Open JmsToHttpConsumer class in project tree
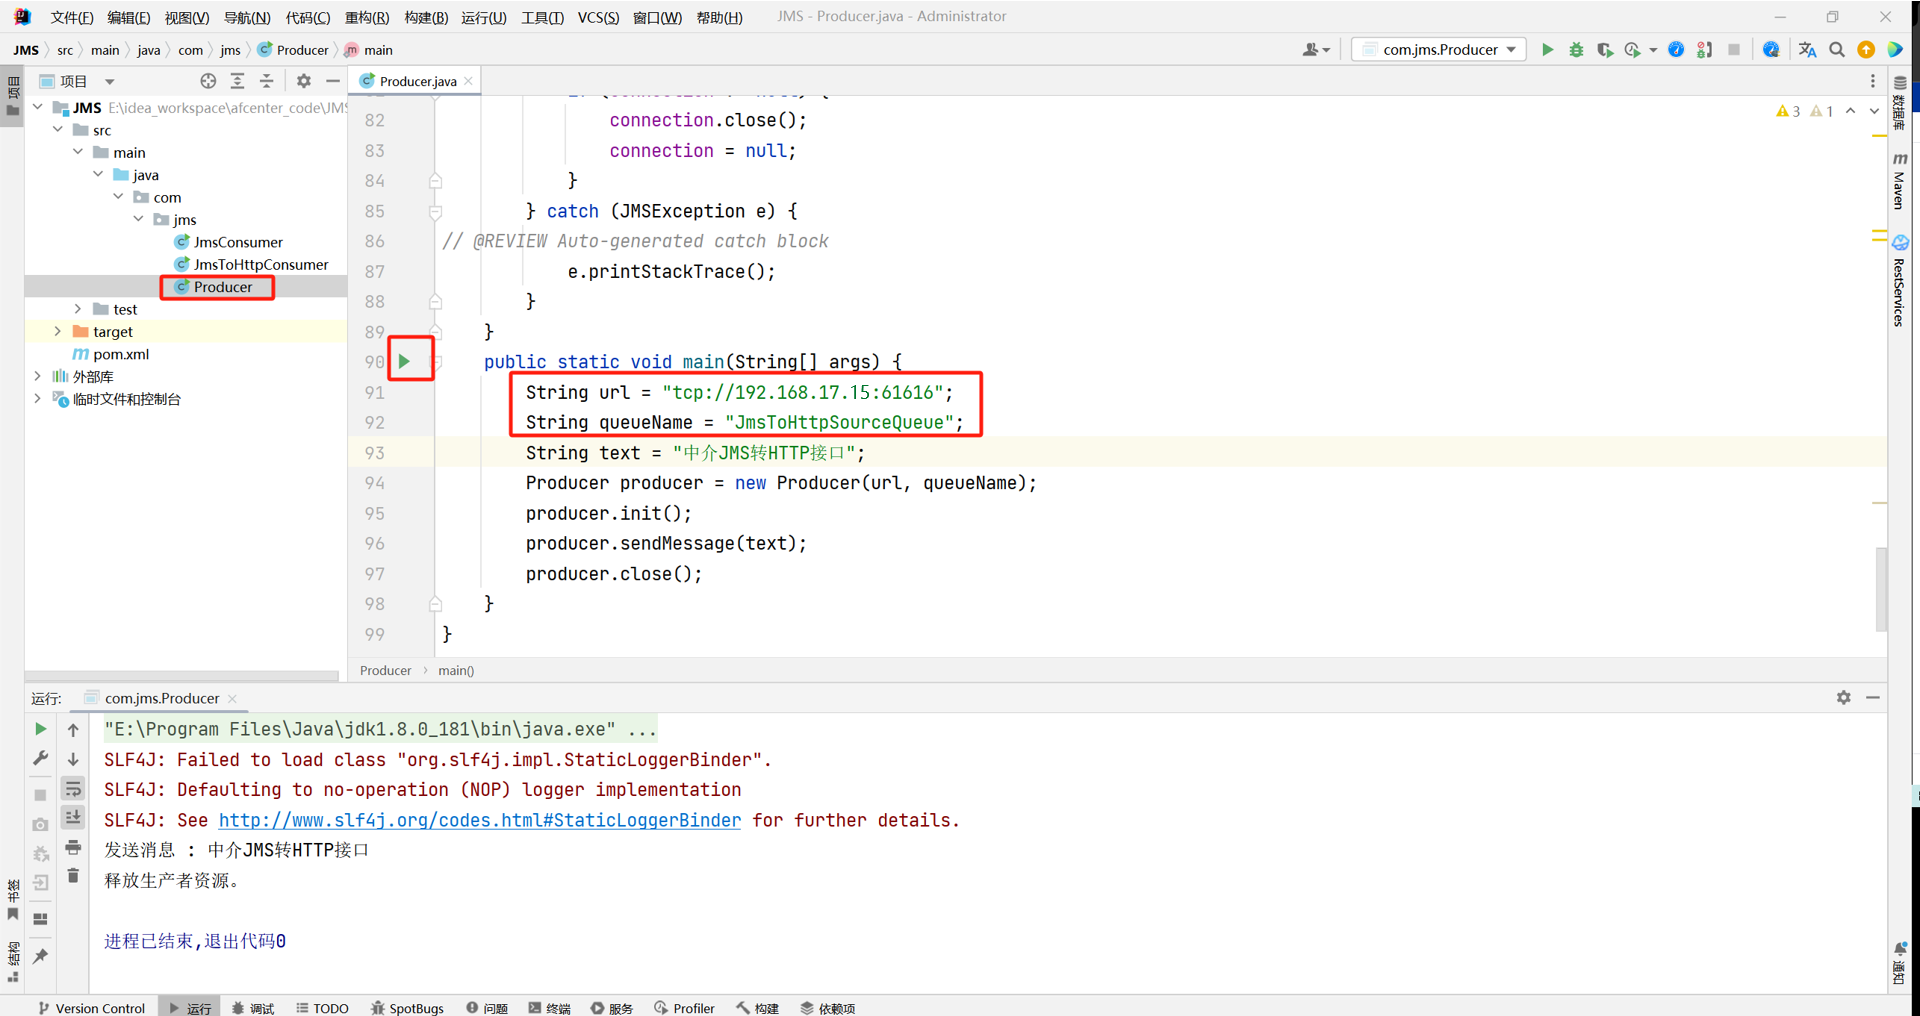 pos(260,264)
